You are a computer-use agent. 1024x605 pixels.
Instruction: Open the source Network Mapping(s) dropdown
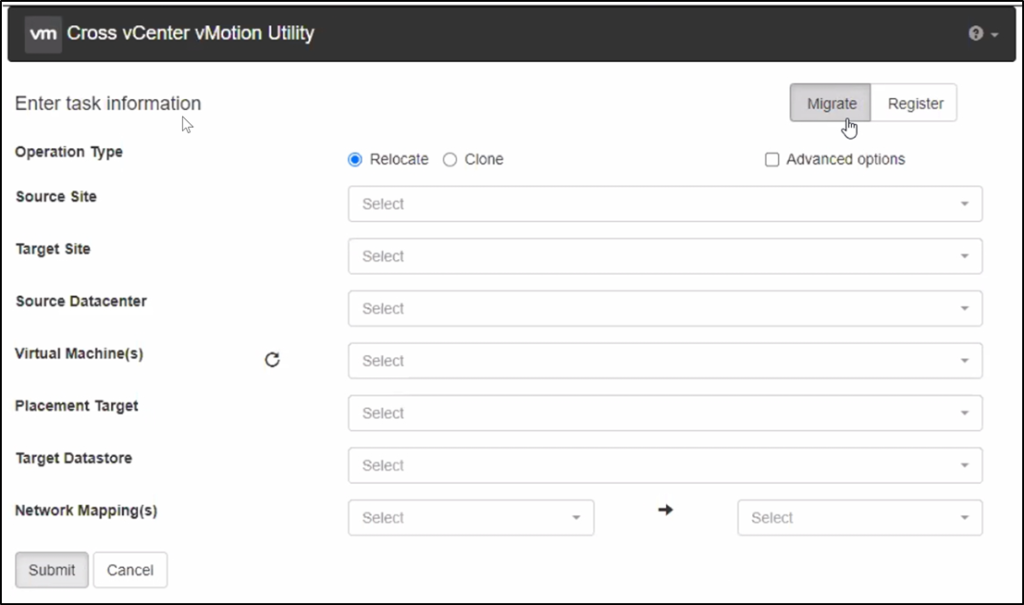(x=470, y=517)
